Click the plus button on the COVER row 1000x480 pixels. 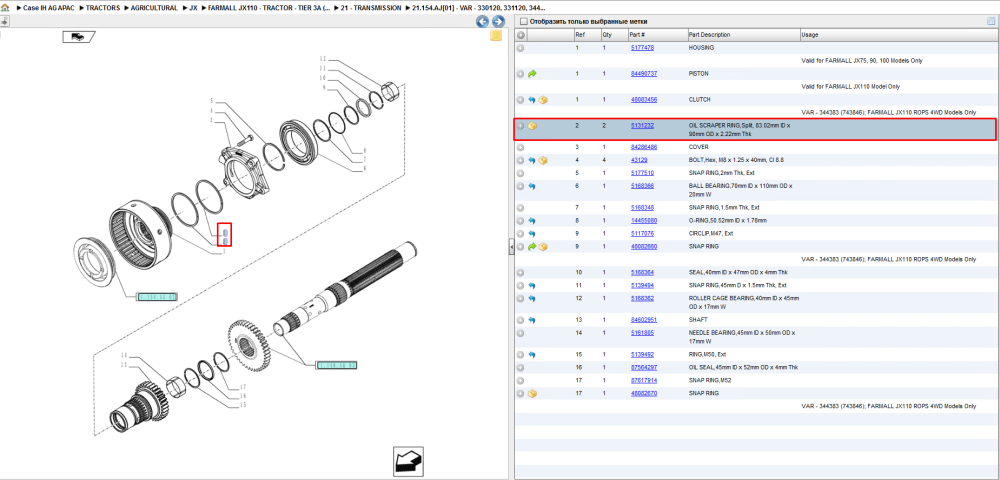[x=521, y=147]
